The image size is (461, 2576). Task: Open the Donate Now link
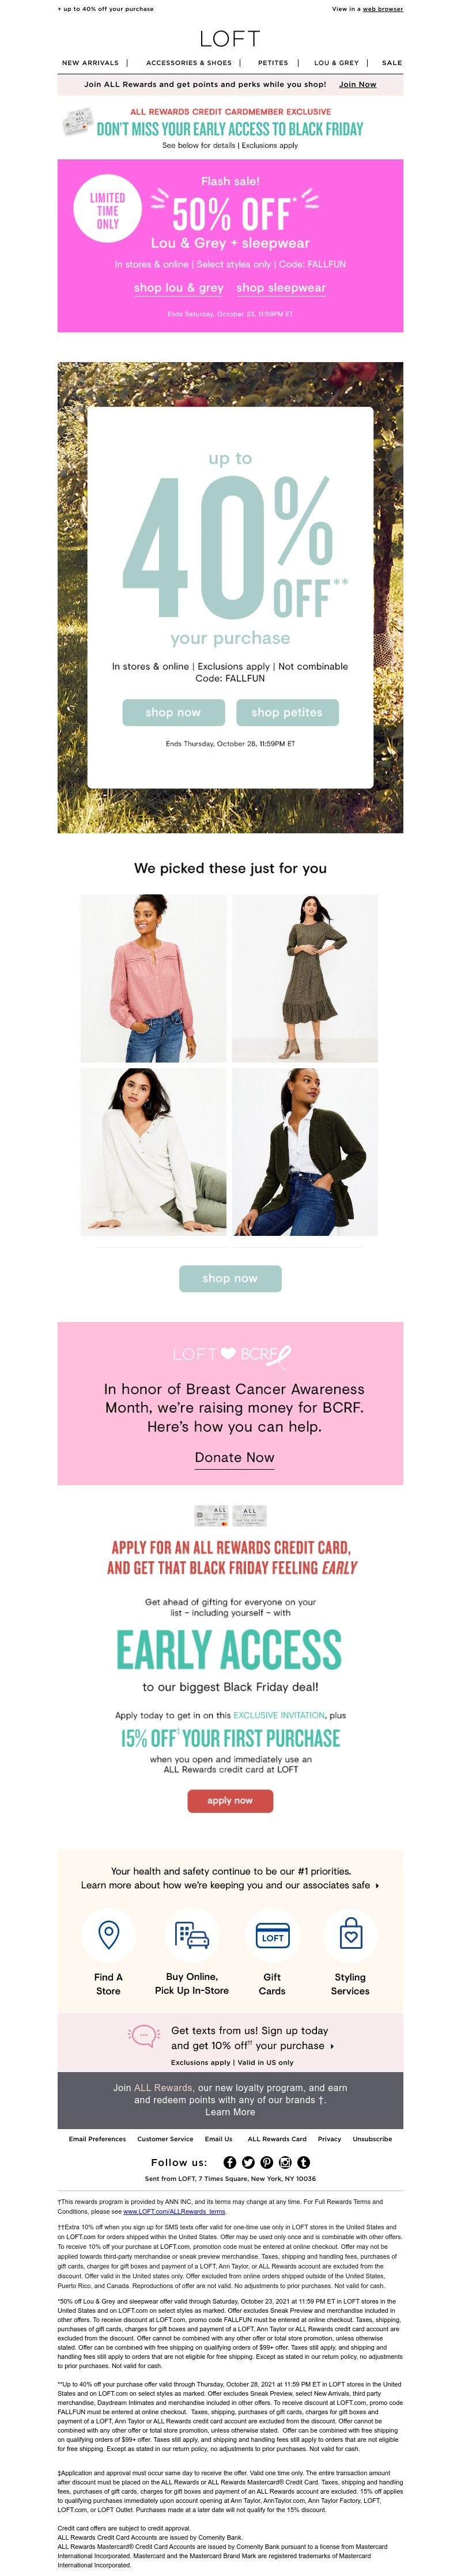(234, 1457)
